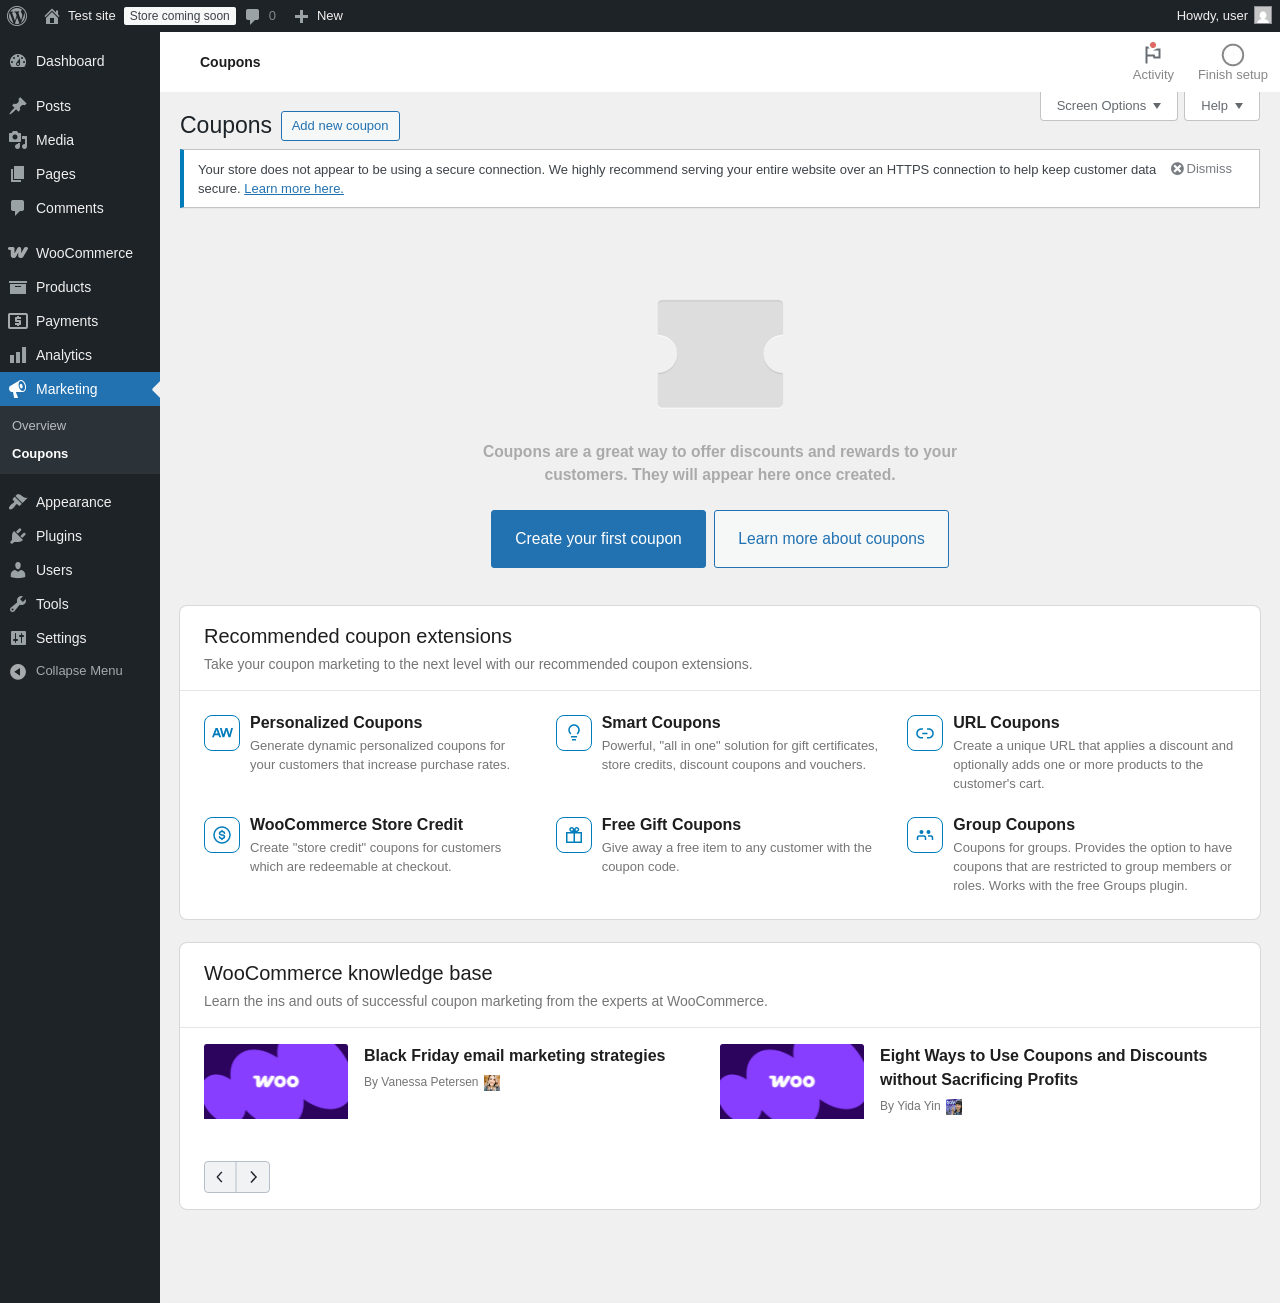
Task: Click the Appearance paintbrush icon
Action: tap(18, 502)
